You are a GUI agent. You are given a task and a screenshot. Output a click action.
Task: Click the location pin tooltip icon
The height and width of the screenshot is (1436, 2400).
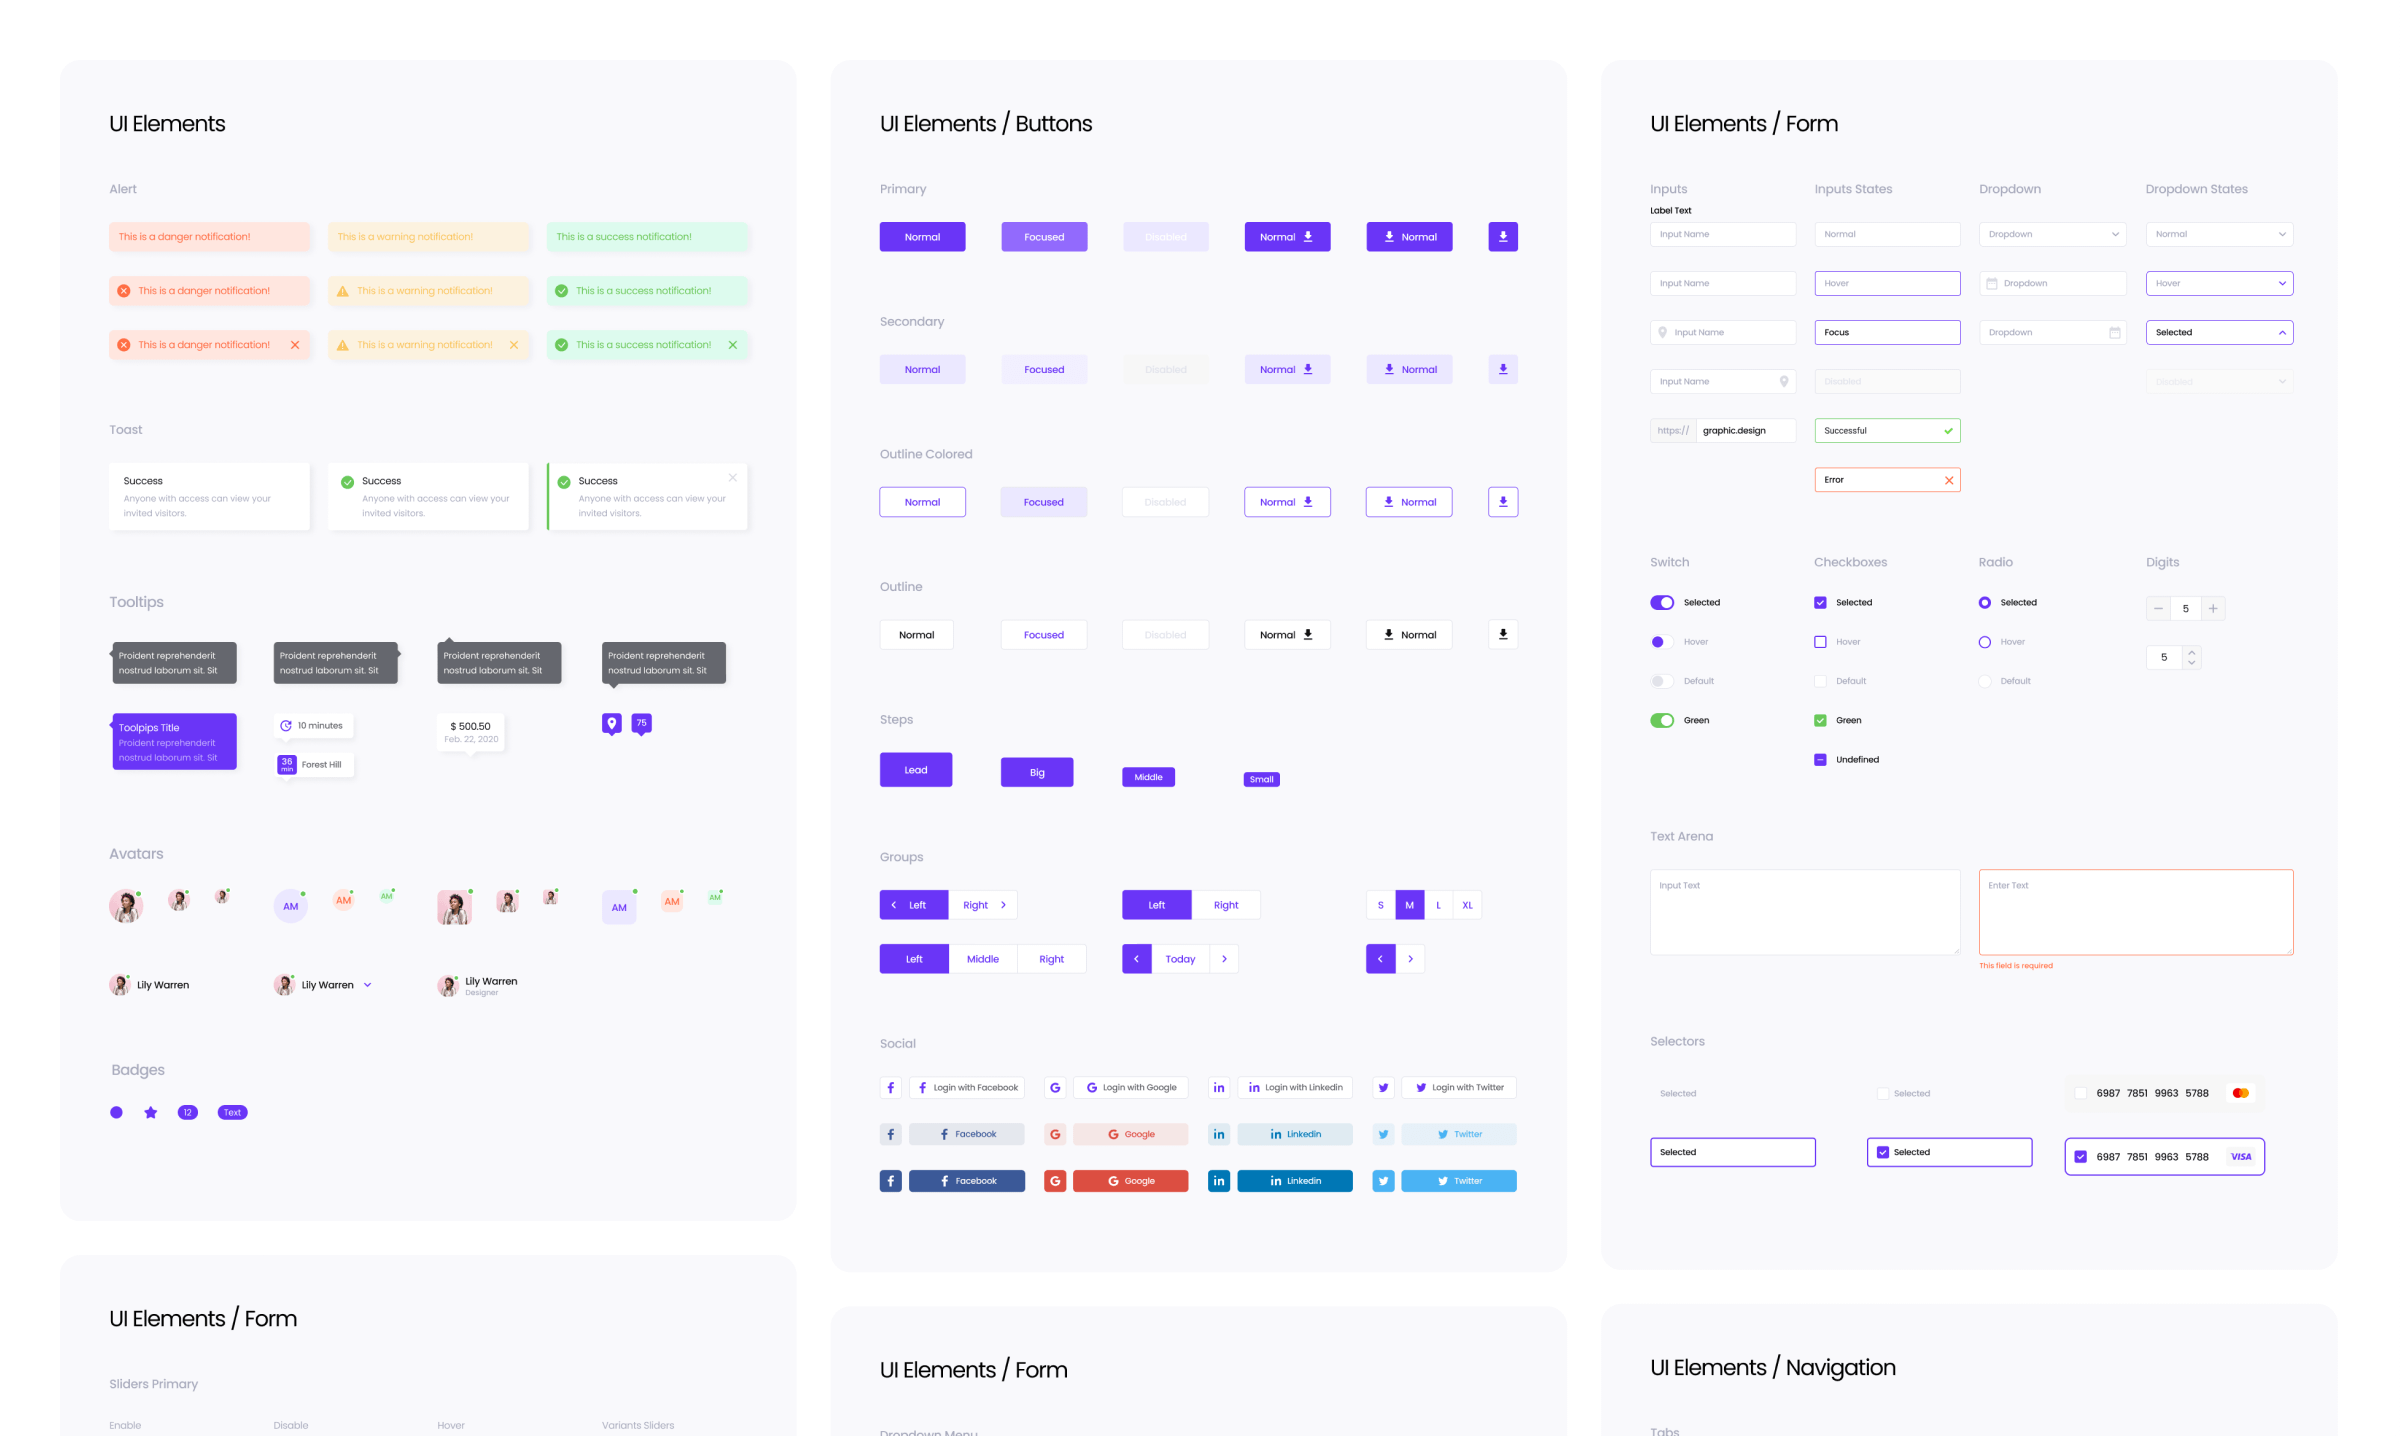[611, 722]
